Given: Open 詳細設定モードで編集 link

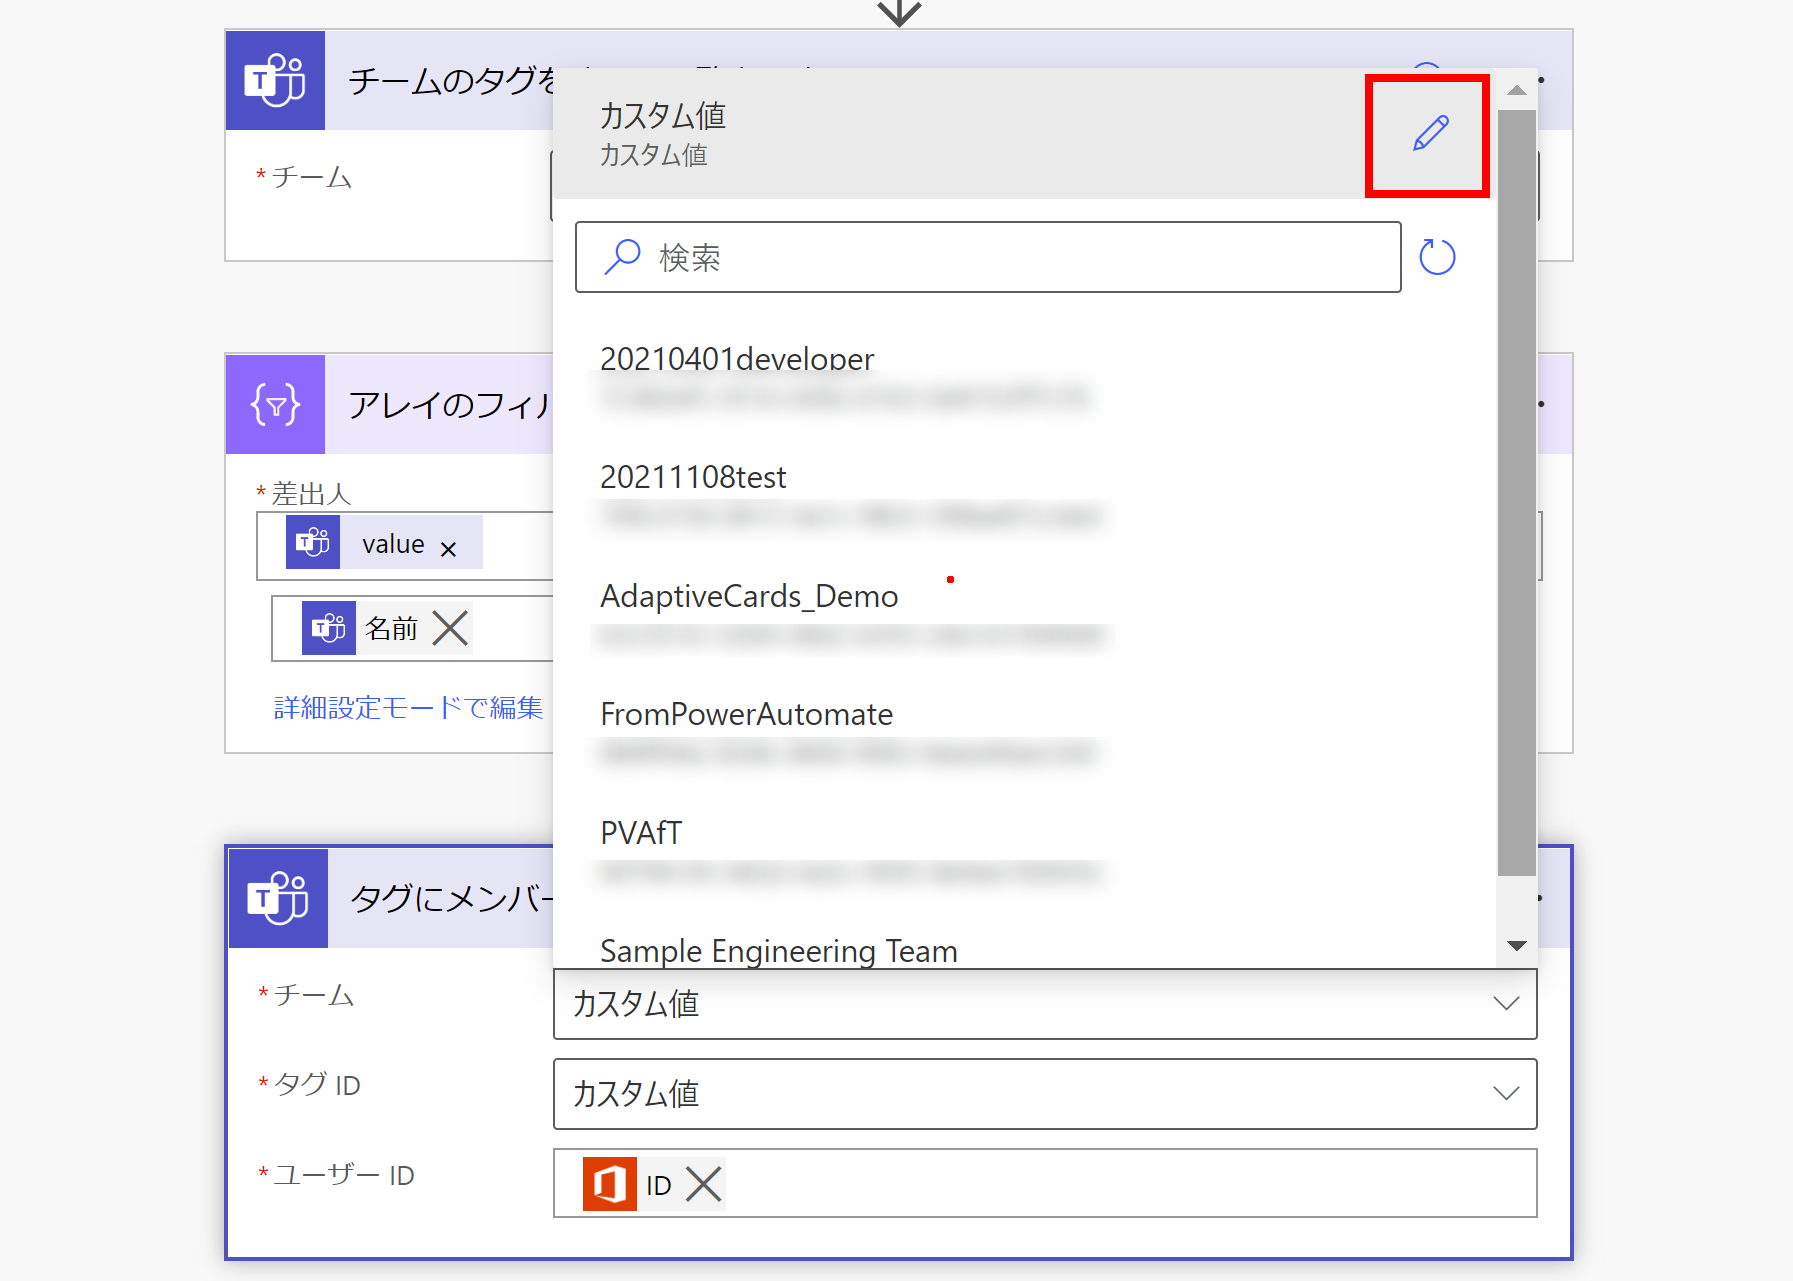Looking at the screenshot, I should (x=407, y=707).
